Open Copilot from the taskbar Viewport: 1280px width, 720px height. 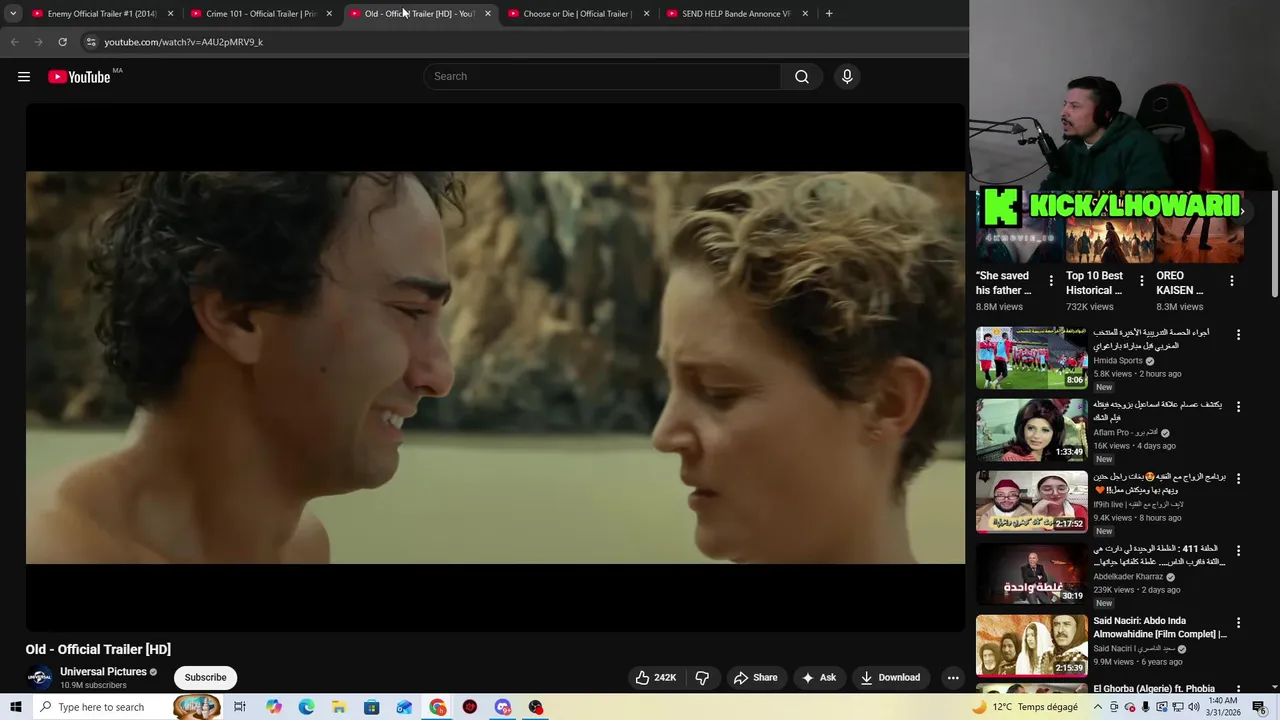click(274, 707)
